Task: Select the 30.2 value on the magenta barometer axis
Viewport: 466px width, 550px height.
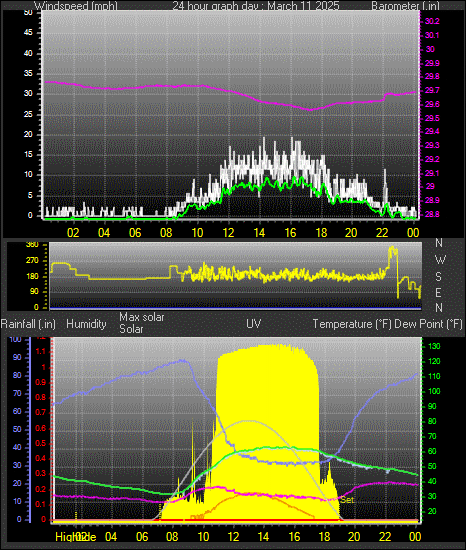Action: tap(432, 21)
